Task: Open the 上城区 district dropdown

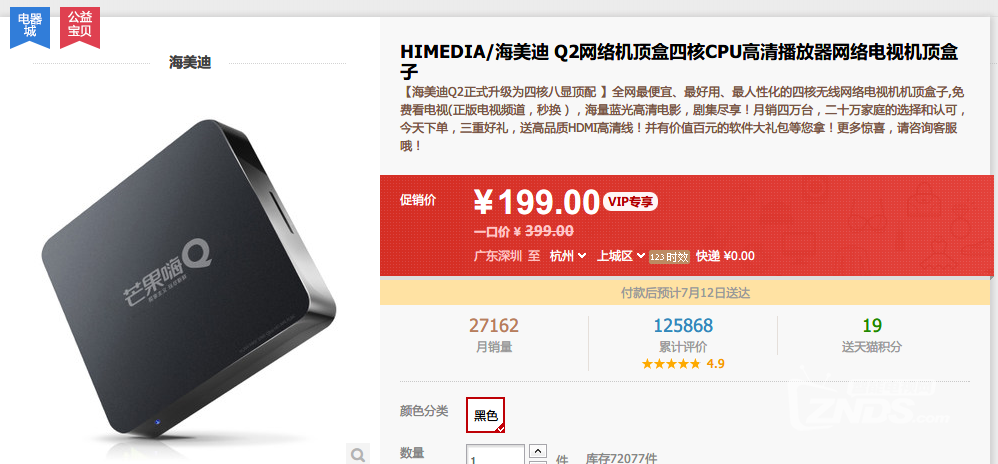Action: click(621, 256)
